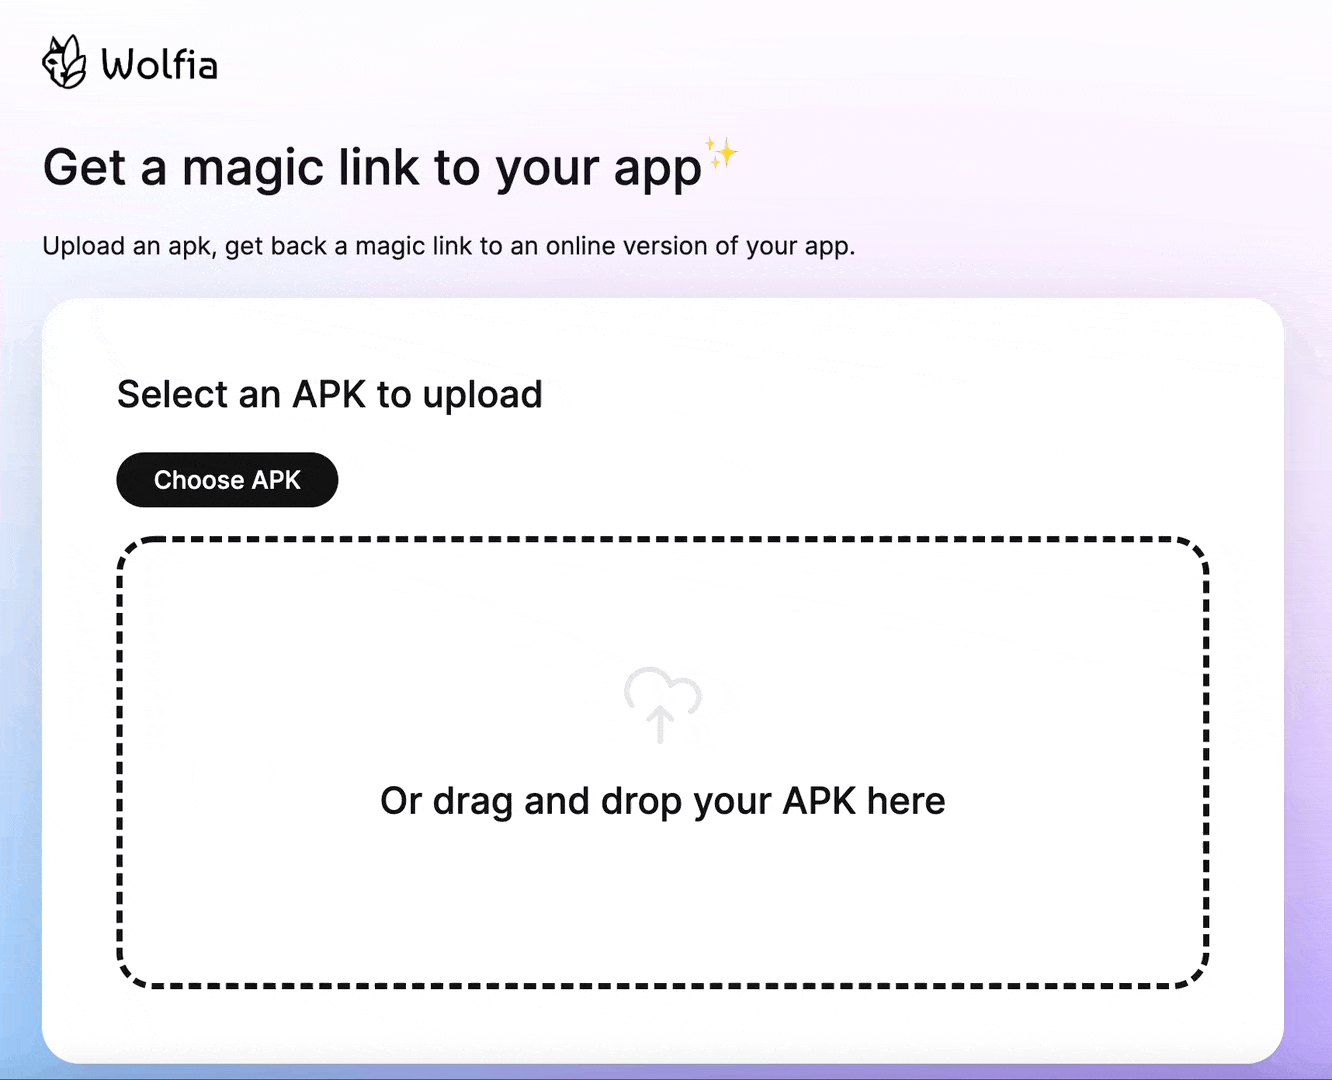Click "Or drag and drop your APK here" text
Screen dimensions: 1332x1080
coord(663,801)
